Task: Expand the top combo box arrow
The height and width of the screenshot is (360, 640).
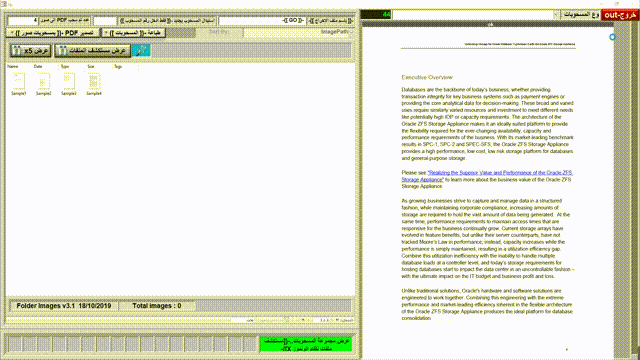Action: click(x=556, y=15)
